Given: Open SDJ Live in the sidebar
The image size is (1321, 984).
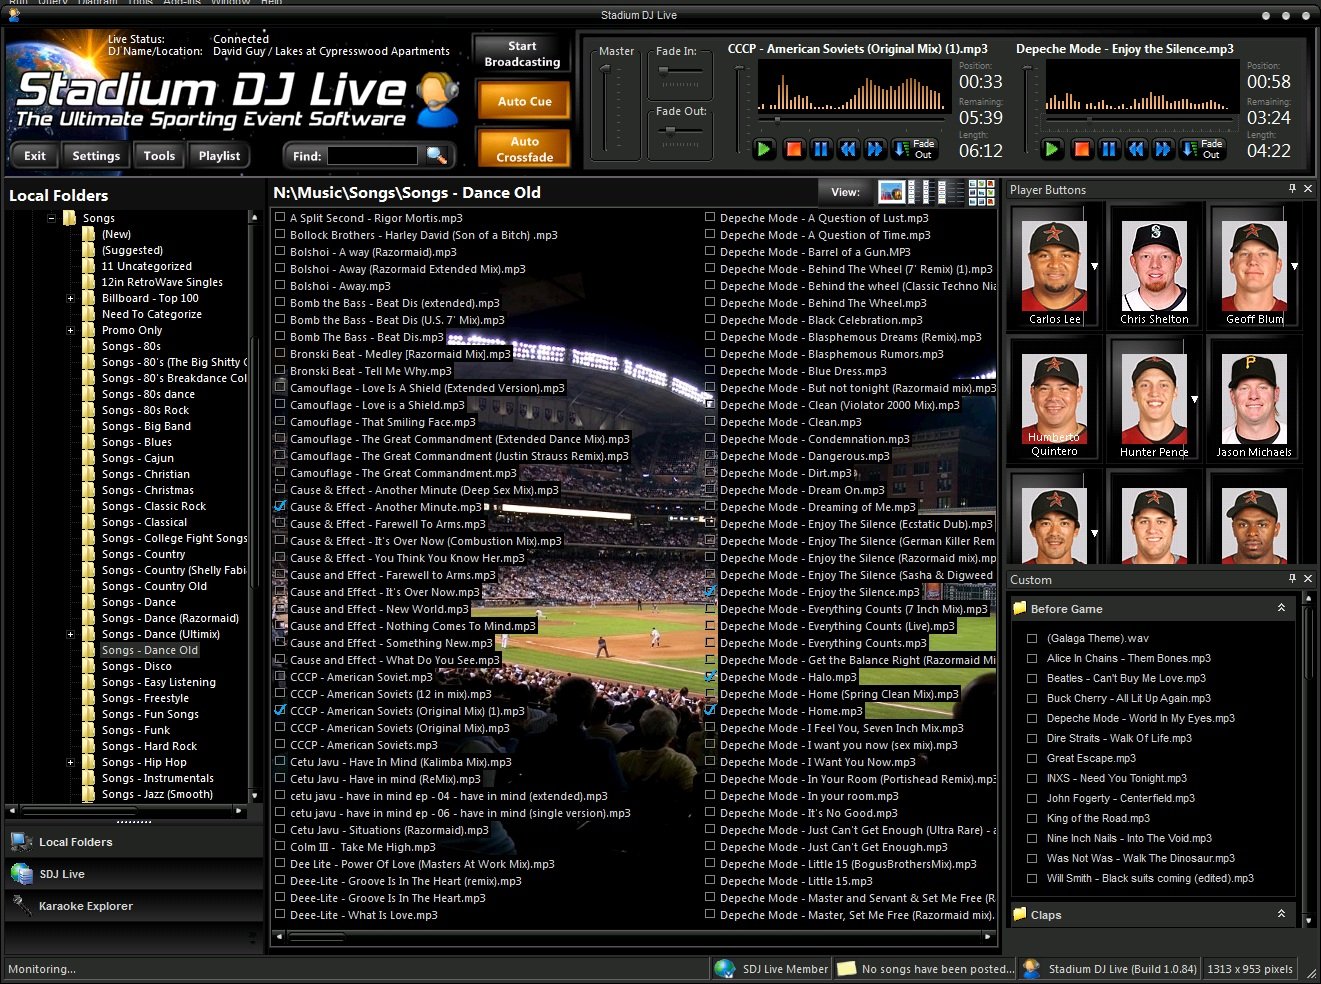Looking at the screenshot, I should tap(62, 874).
